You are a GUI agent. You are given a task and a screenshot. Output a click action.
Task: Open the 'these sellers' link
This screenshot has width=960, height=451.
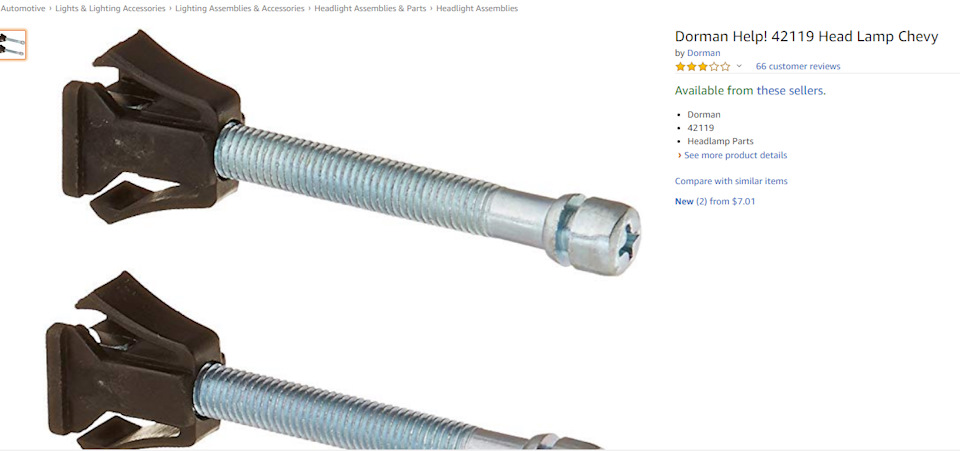(x=791, y=91)
